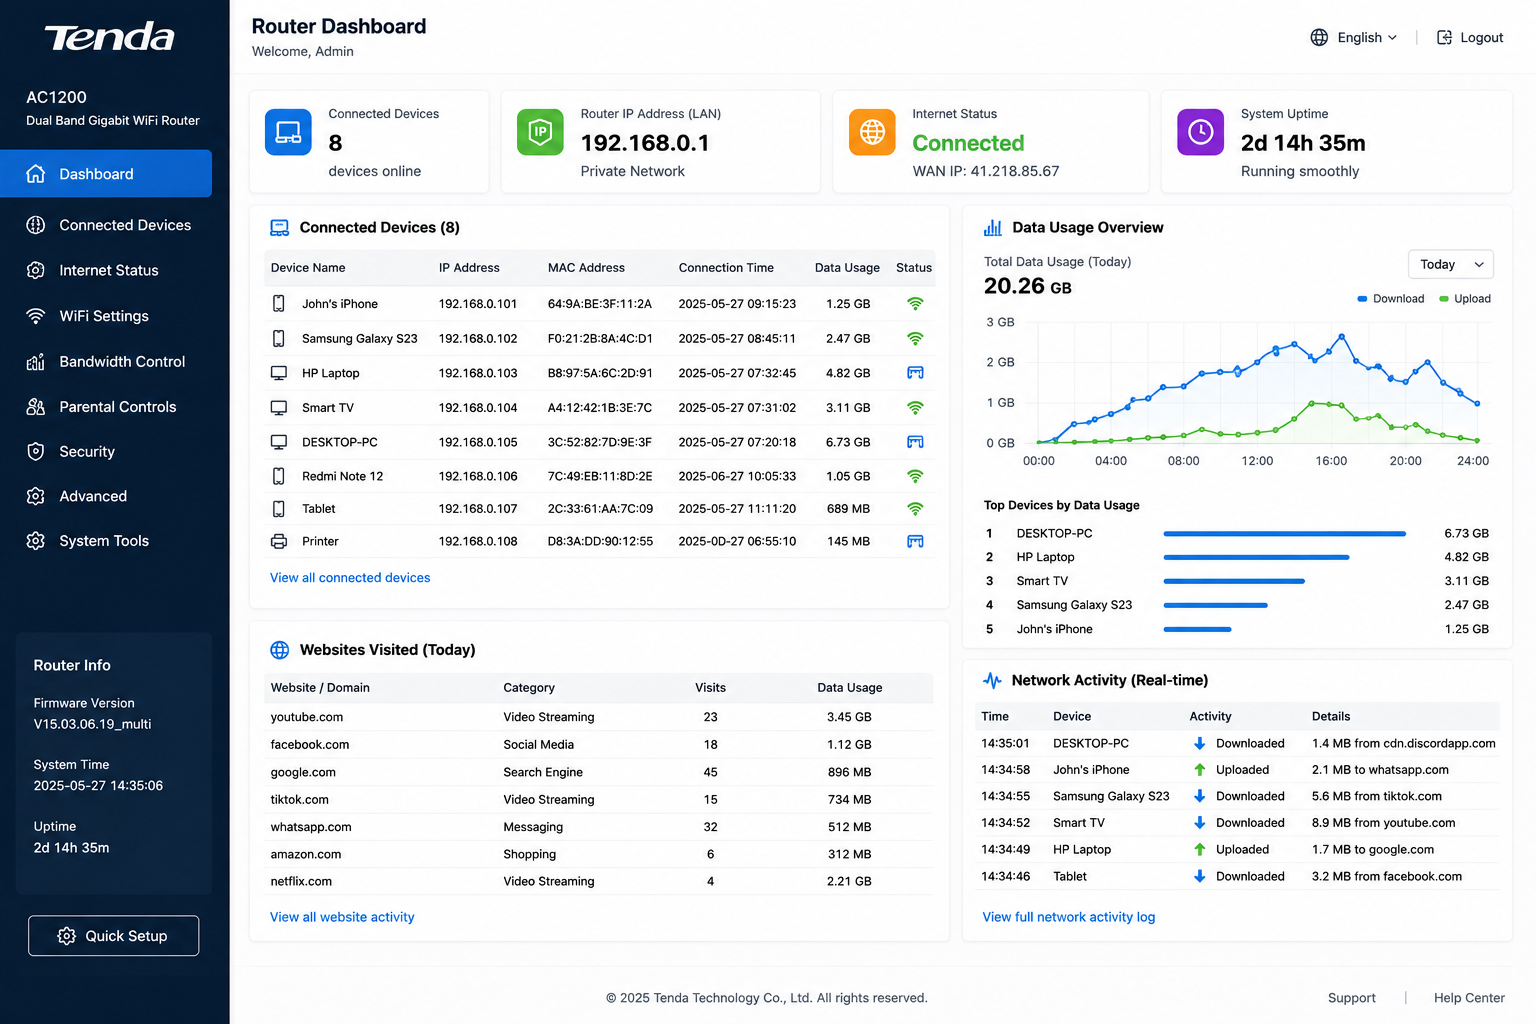Click the blue Connected Devices card icon
The width and height of the screenshot is (1536, 1024).
(288, 132)
